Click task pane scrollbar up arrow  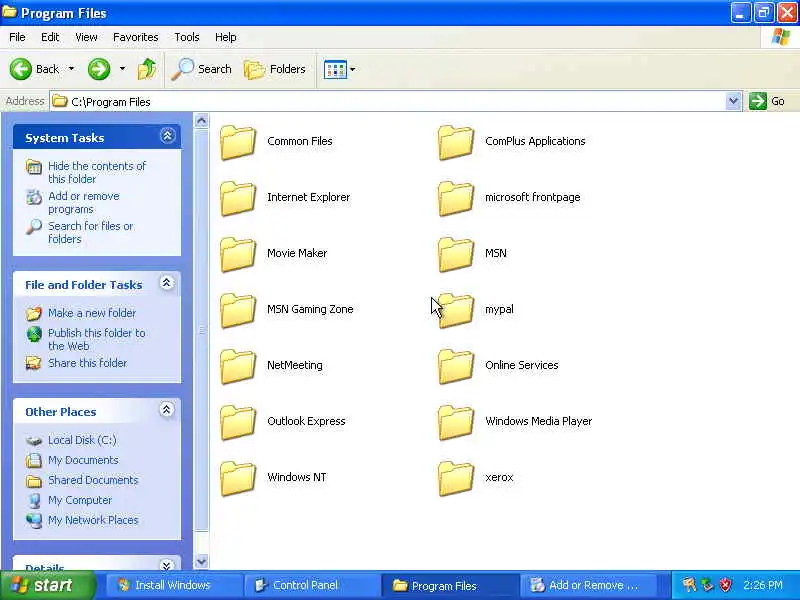(202, 121)
